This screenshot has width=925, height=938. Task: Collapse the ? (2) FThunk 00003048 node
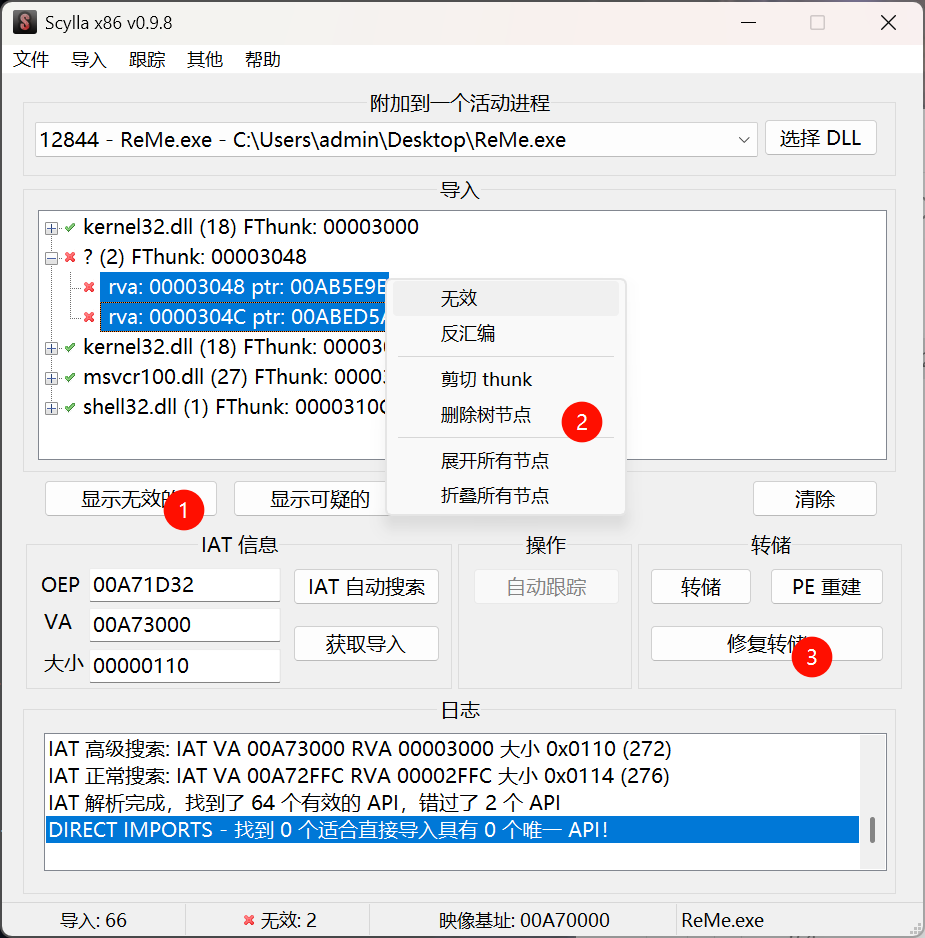51,258
